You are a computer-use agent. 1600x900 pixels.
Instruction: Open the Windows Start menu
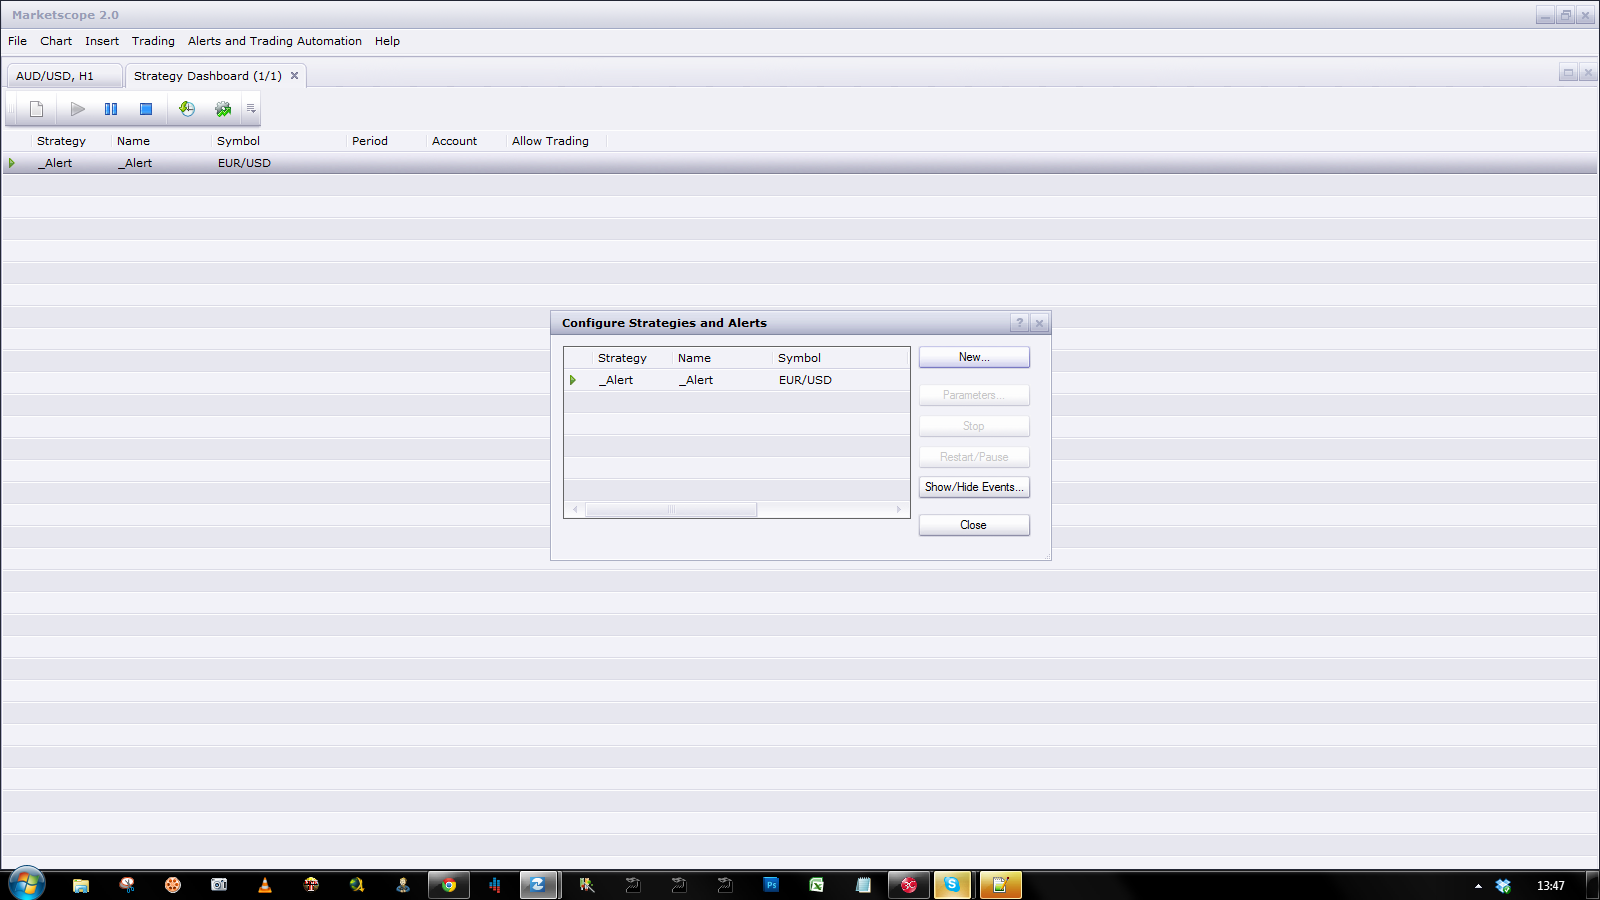click(26, 885)
